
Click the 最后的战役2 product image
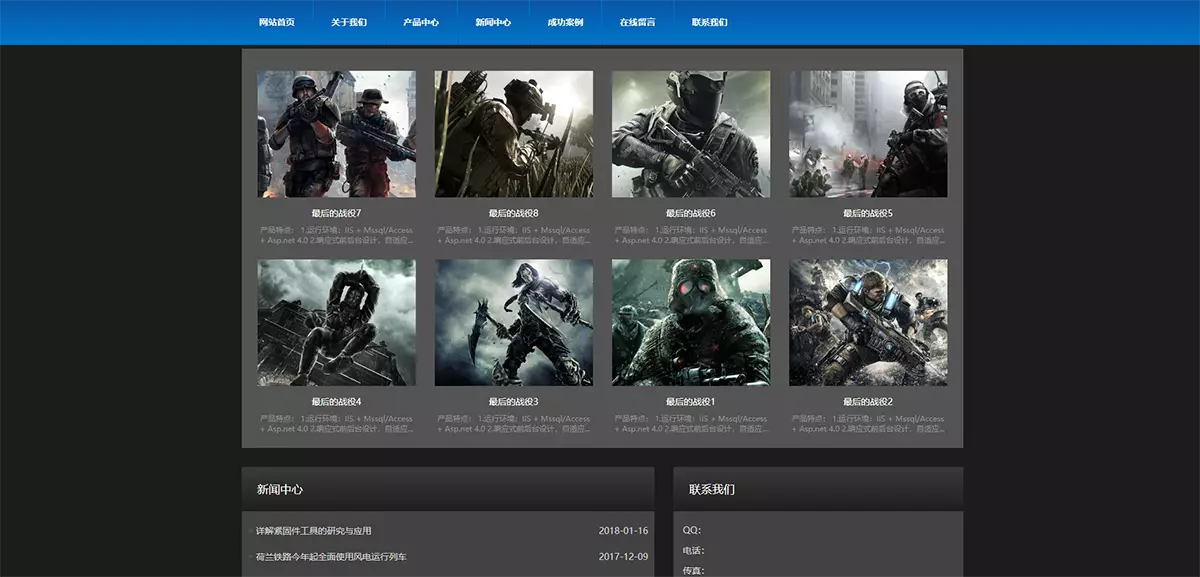868,323
